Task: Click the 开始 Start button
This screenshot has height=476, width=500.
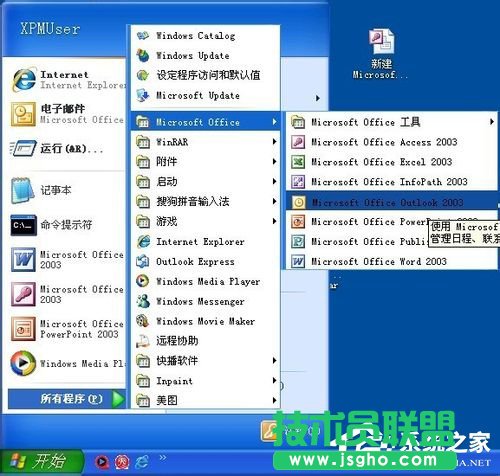Action: point(42,462)
